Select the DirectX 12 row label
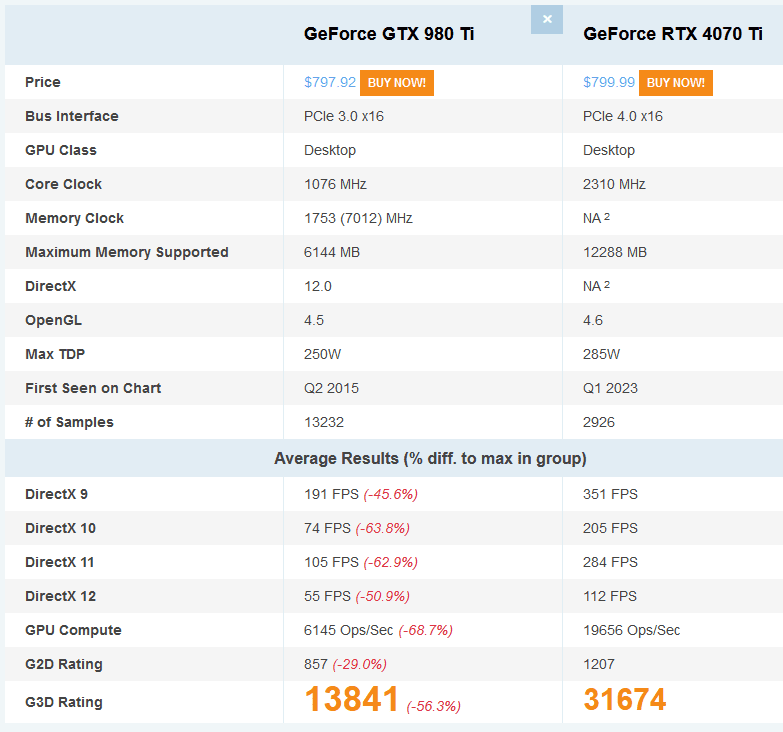Image resolution: width=783 pixels, height=732 pixels. pos(60,596)
